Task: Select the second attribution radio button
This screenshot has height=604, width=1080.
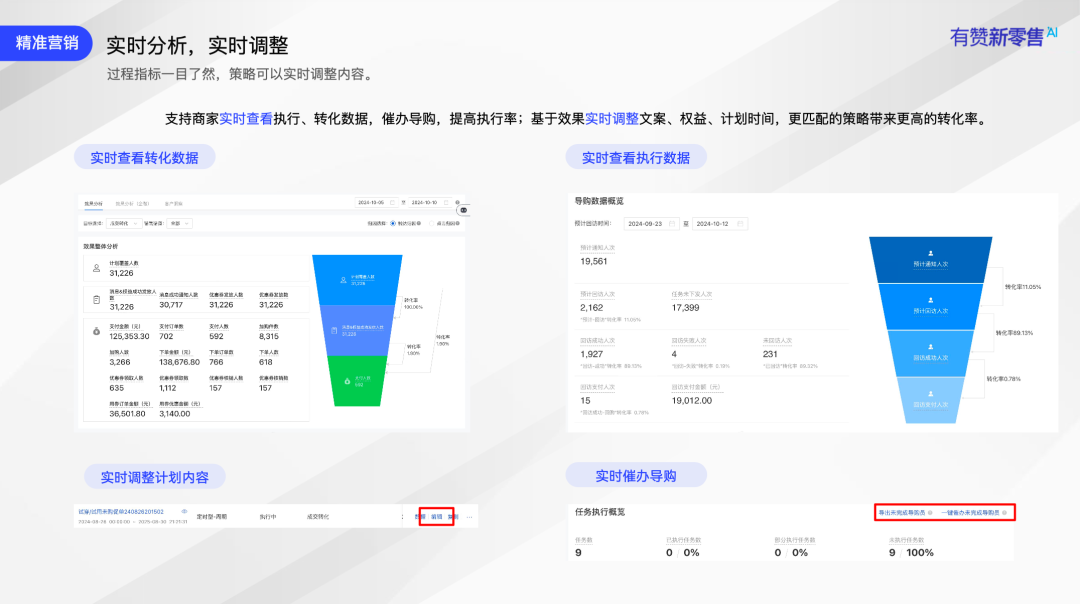Action: pos(432,223)
